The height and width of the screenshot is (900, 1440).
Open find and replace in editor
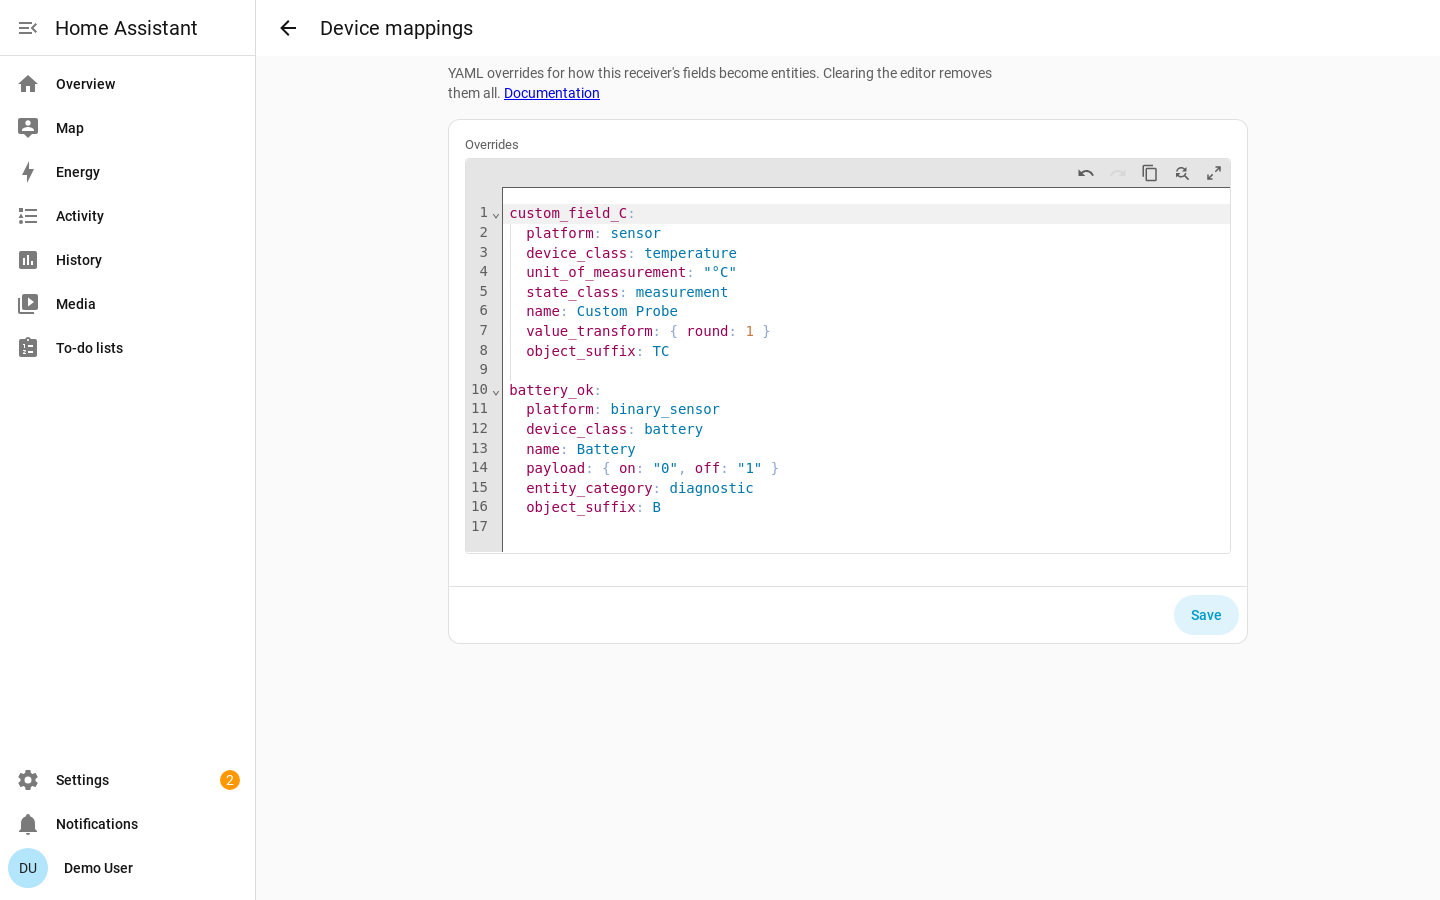point(1182,173)
